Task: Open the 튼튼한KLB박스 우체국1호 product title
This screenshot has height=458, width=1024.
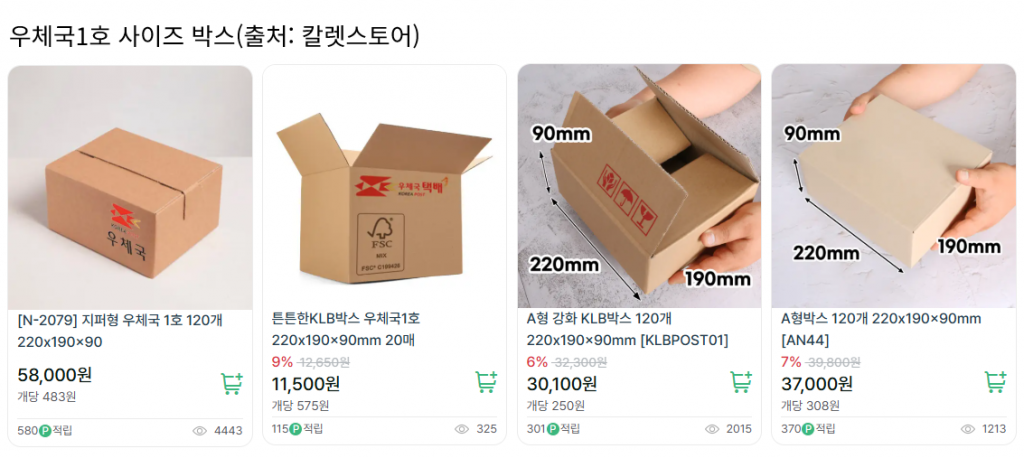Action: [x=346, y=329]
